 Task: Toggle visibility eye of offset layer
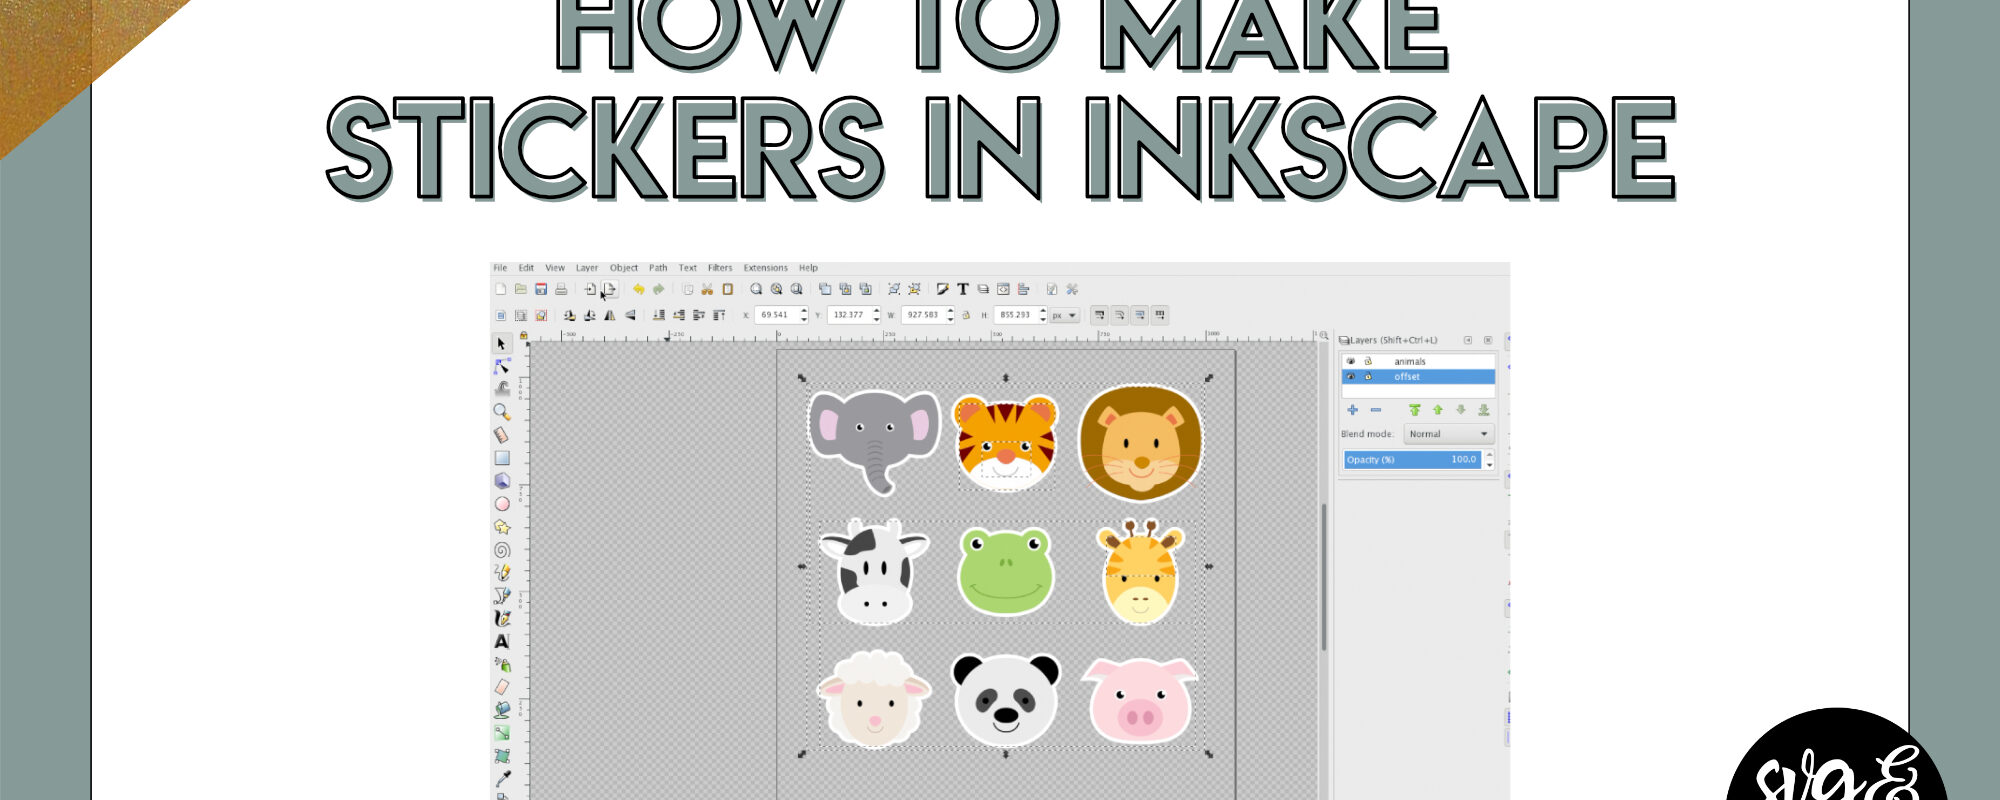coord(1351,377)
